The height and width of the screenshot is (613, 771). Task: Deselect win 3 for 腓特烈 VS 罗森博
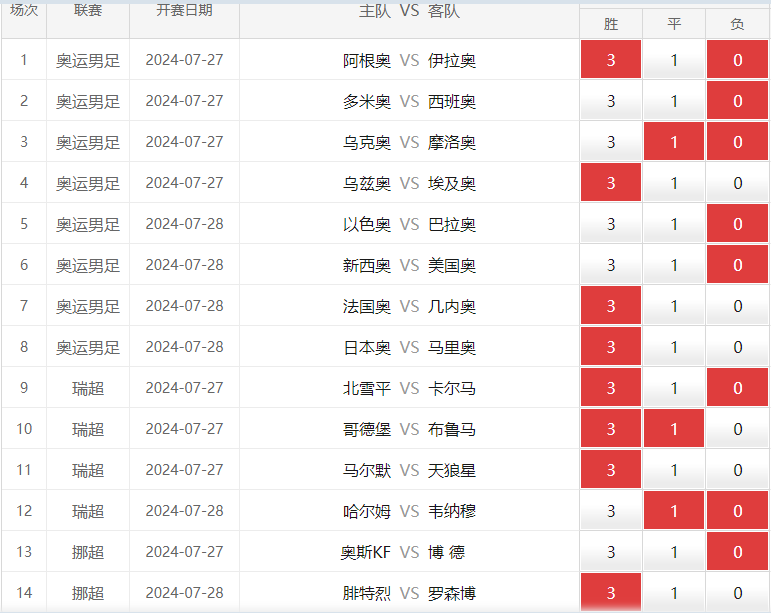pos(611,593)
